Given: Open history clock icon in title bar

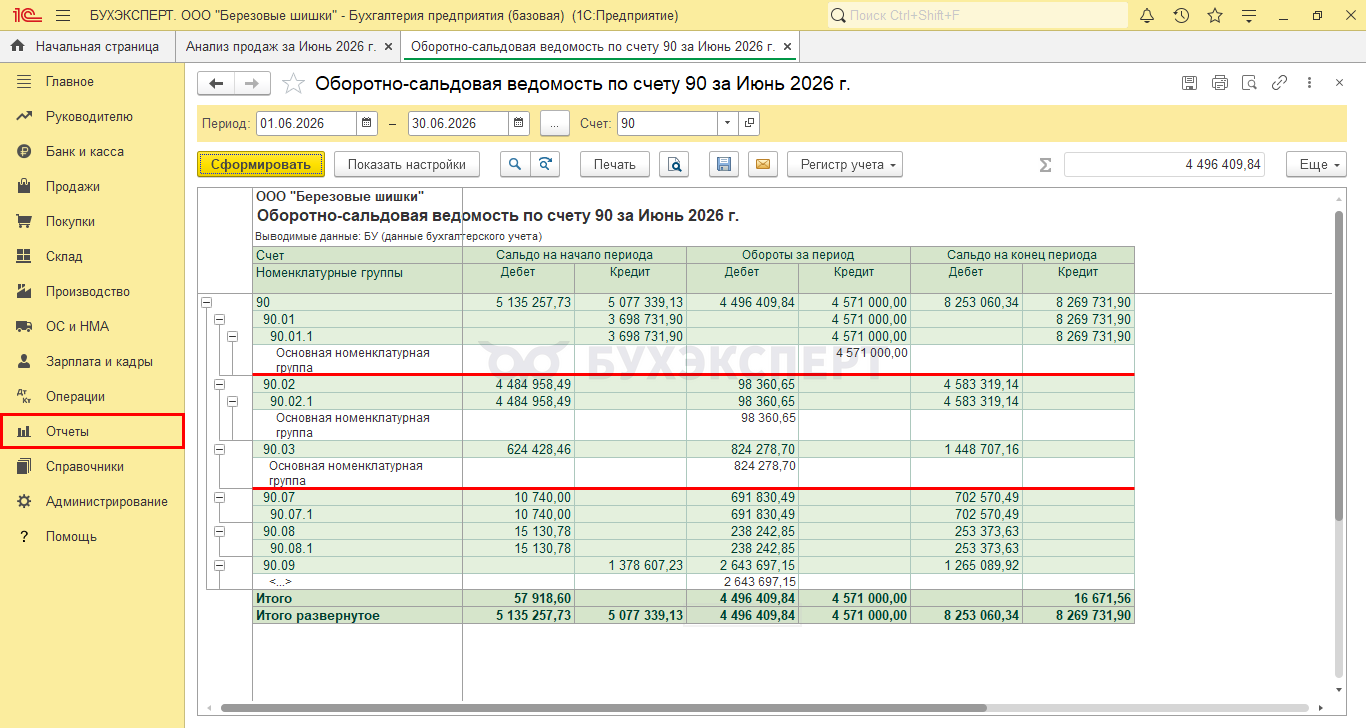Looking at the screenshot, I should [1181, 16].
